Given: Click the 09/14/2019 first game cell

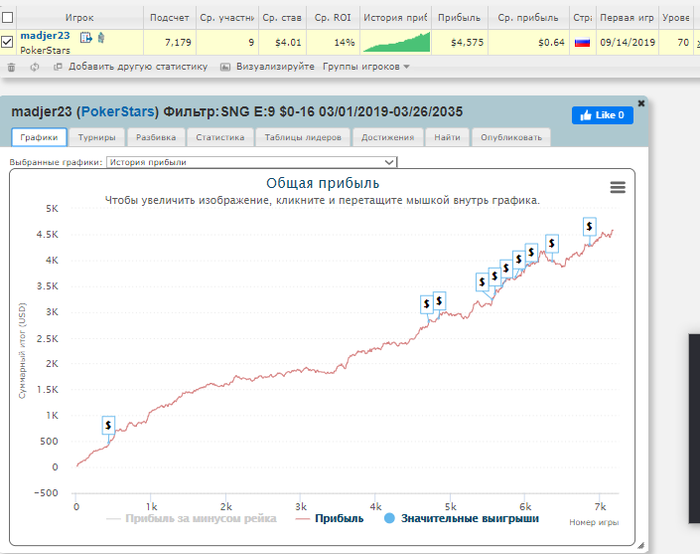Looking at the screenshot, I should click(627, 42).
